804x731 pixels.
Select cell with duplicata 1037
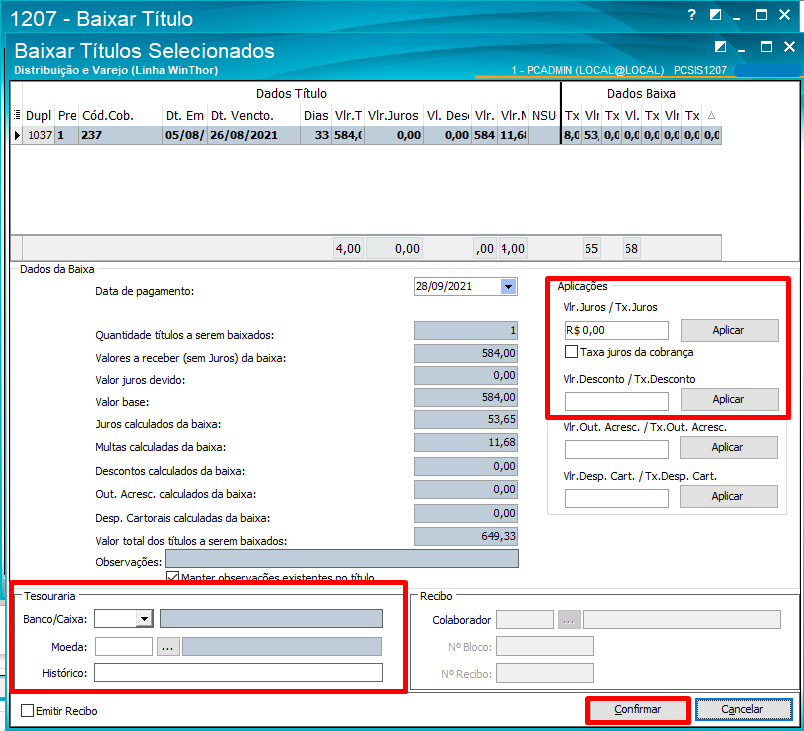(x=39, y=135)
